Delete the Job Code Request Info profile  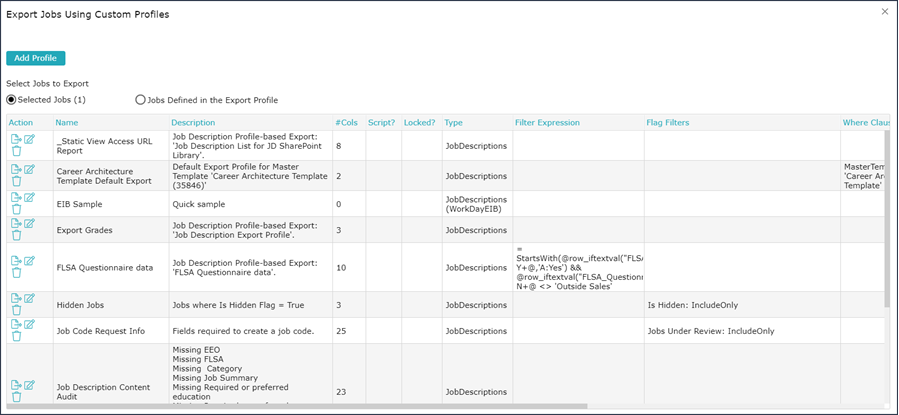coord(16,337)
